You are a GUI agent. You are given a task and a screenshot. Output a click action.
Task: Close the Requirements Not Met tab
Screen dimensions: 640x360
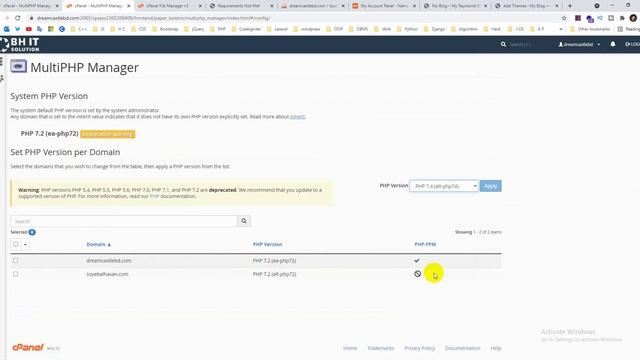(x=272, y=6)
